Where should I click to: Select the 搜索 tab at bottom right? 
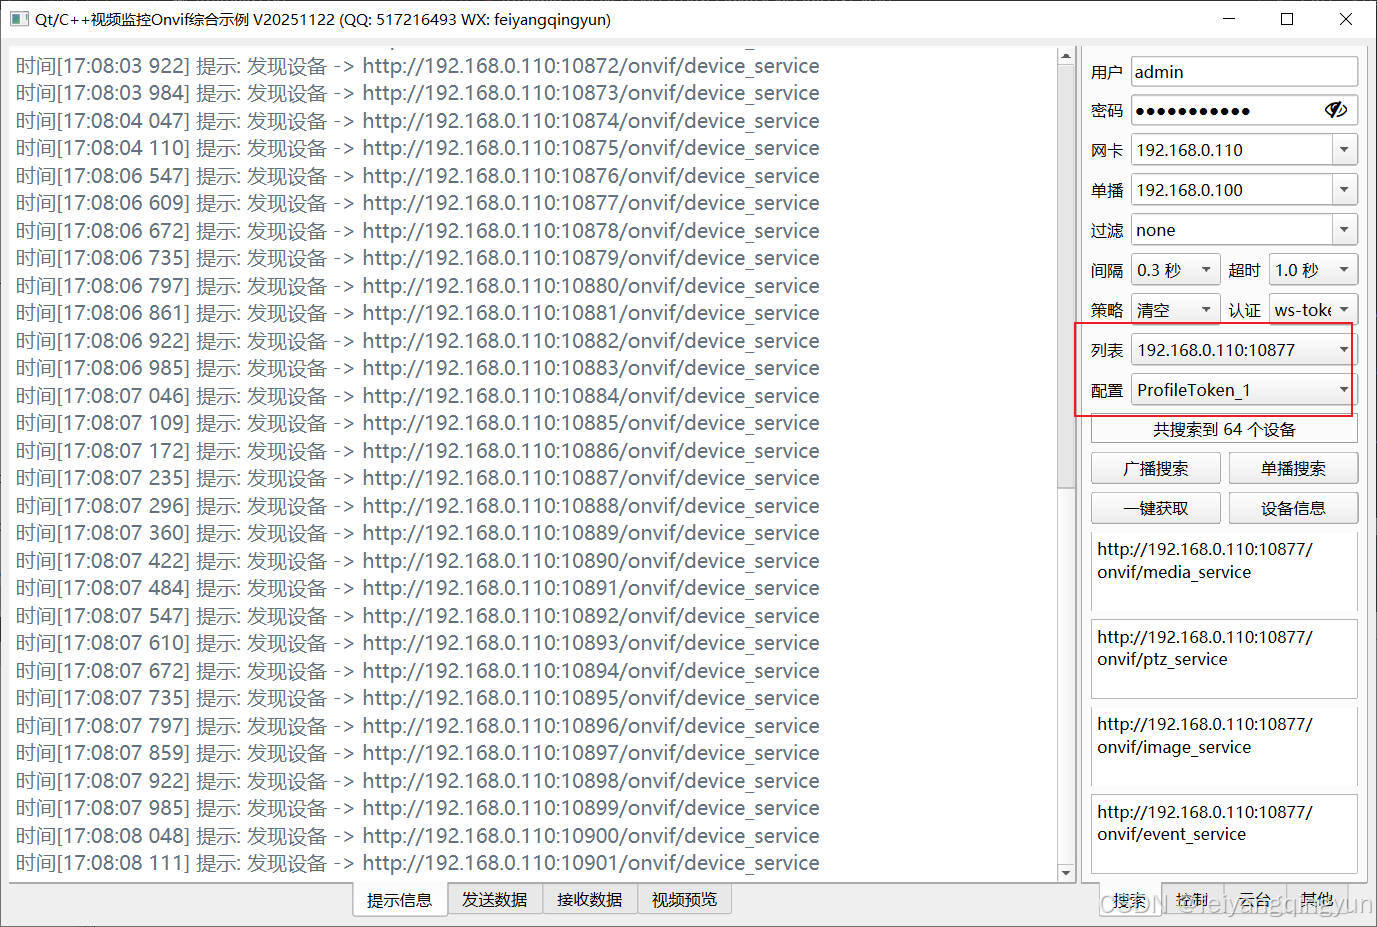(1130, 900)
